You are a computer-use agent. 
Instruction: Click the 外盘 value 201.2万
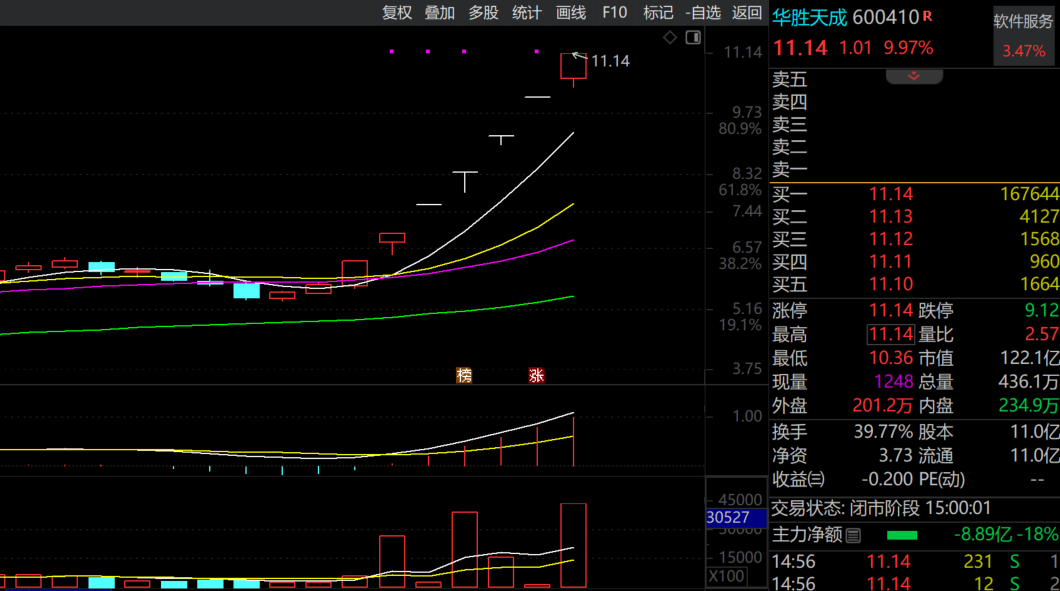pos(883,406)
